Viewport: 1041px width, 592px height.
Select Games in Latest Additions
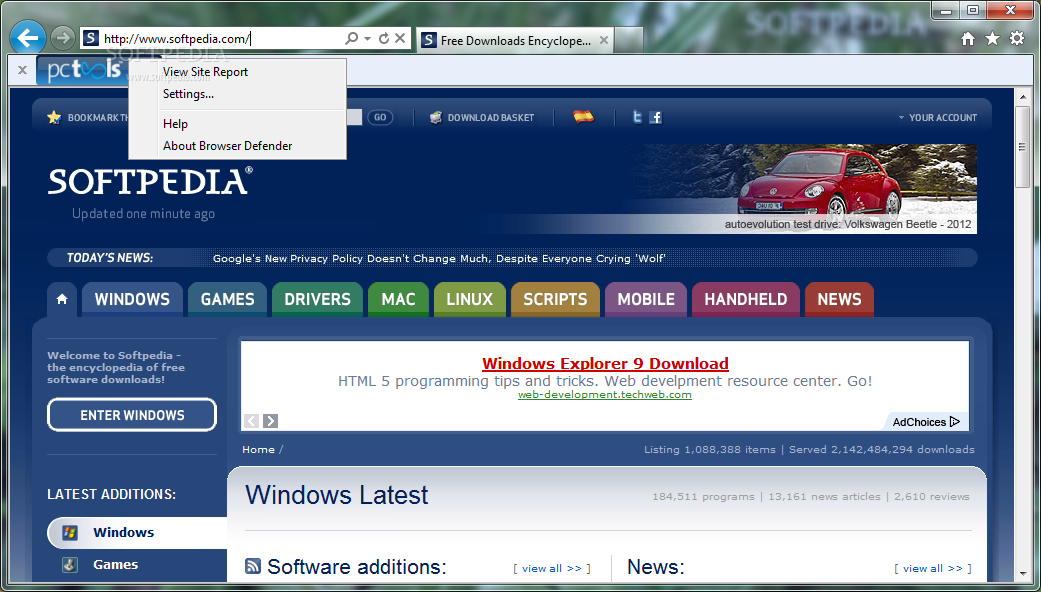pyautogui.click(x=116, y=564)
